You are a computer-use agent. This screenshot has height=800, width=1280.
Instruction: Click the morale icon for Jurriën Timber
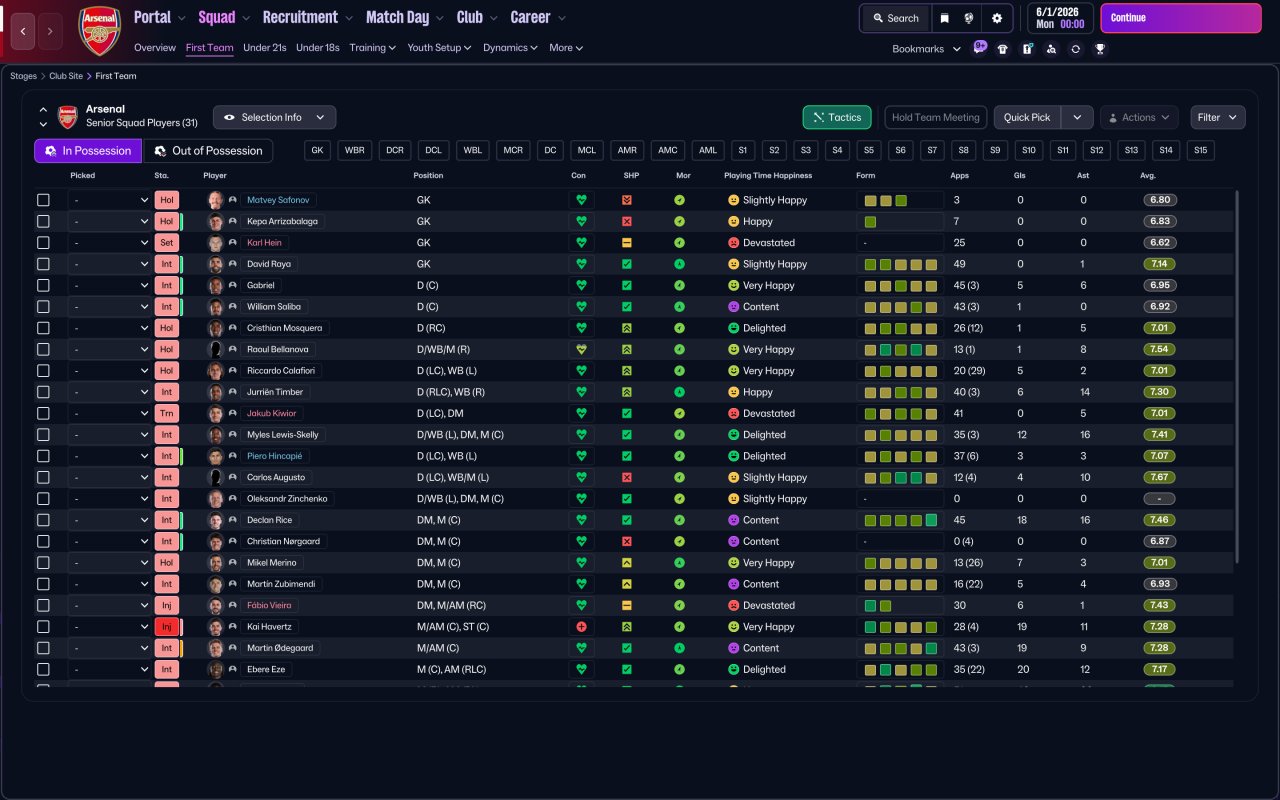pos(679,392)
